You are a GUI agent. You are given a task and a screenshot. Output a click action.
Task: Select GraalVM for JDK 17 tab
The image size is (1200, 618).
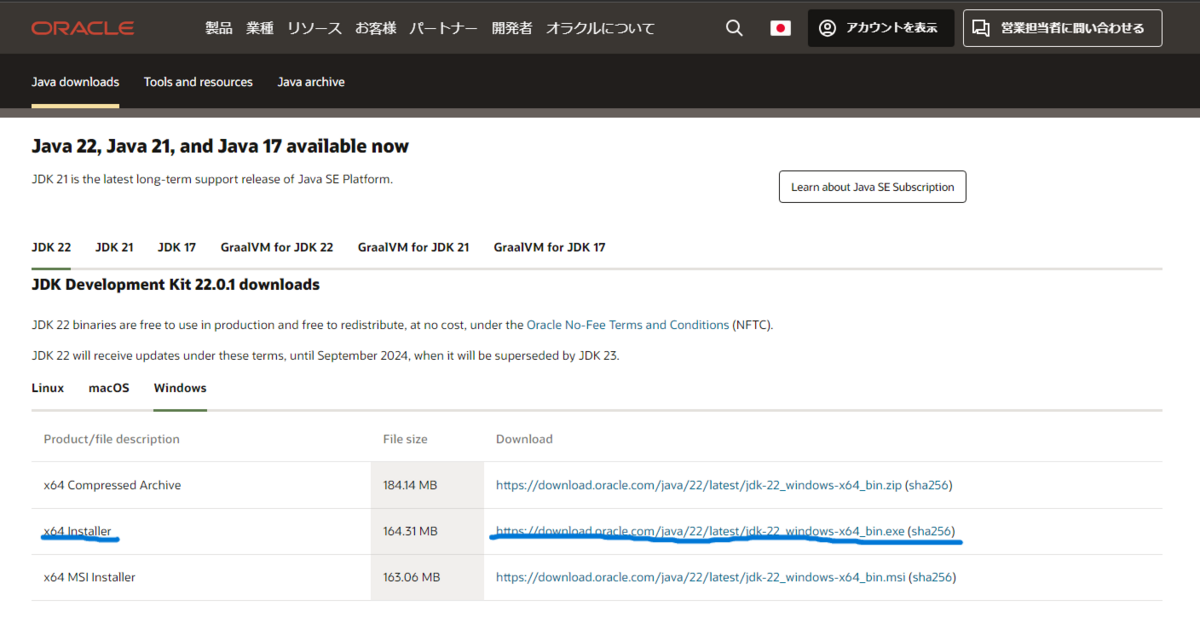(549, 247)
